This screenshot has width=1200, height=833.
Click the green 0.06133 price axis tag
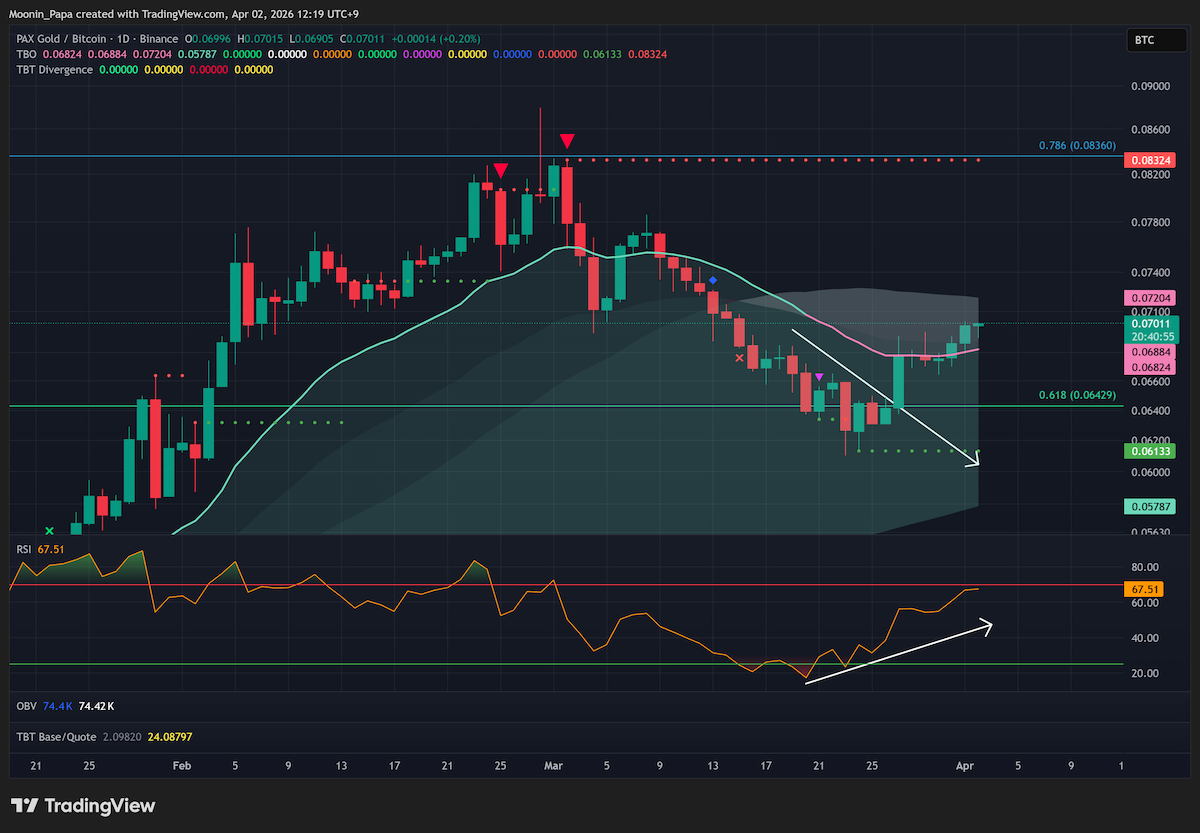pyautogui.click(x=1149, y=452)
